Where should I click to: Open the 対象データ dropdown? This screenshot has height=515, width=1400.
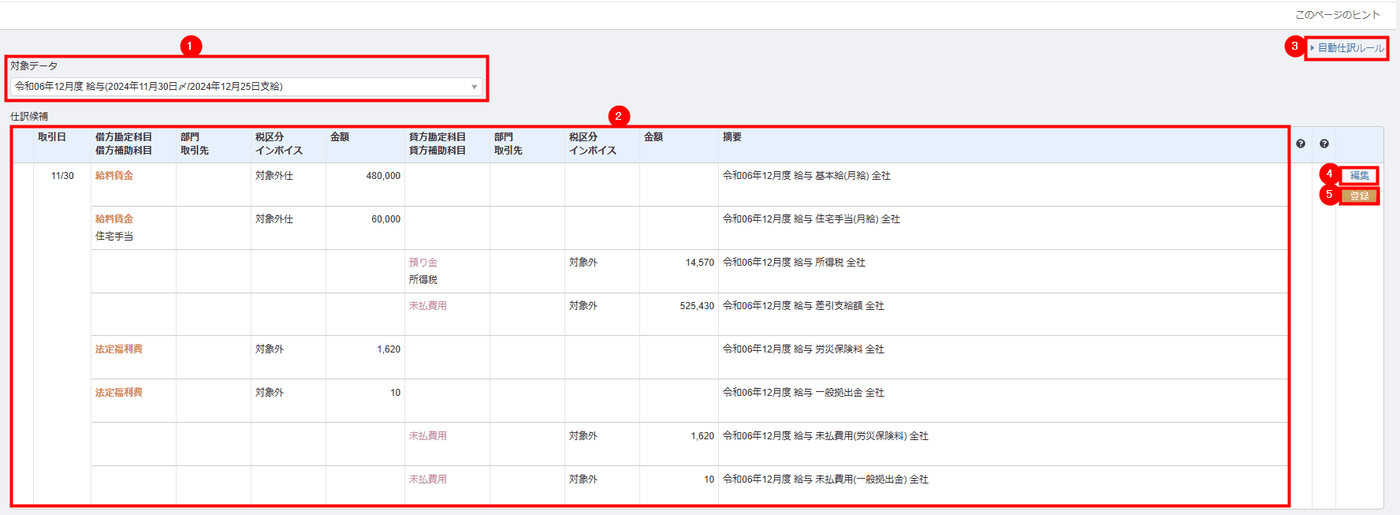(246, 87)
